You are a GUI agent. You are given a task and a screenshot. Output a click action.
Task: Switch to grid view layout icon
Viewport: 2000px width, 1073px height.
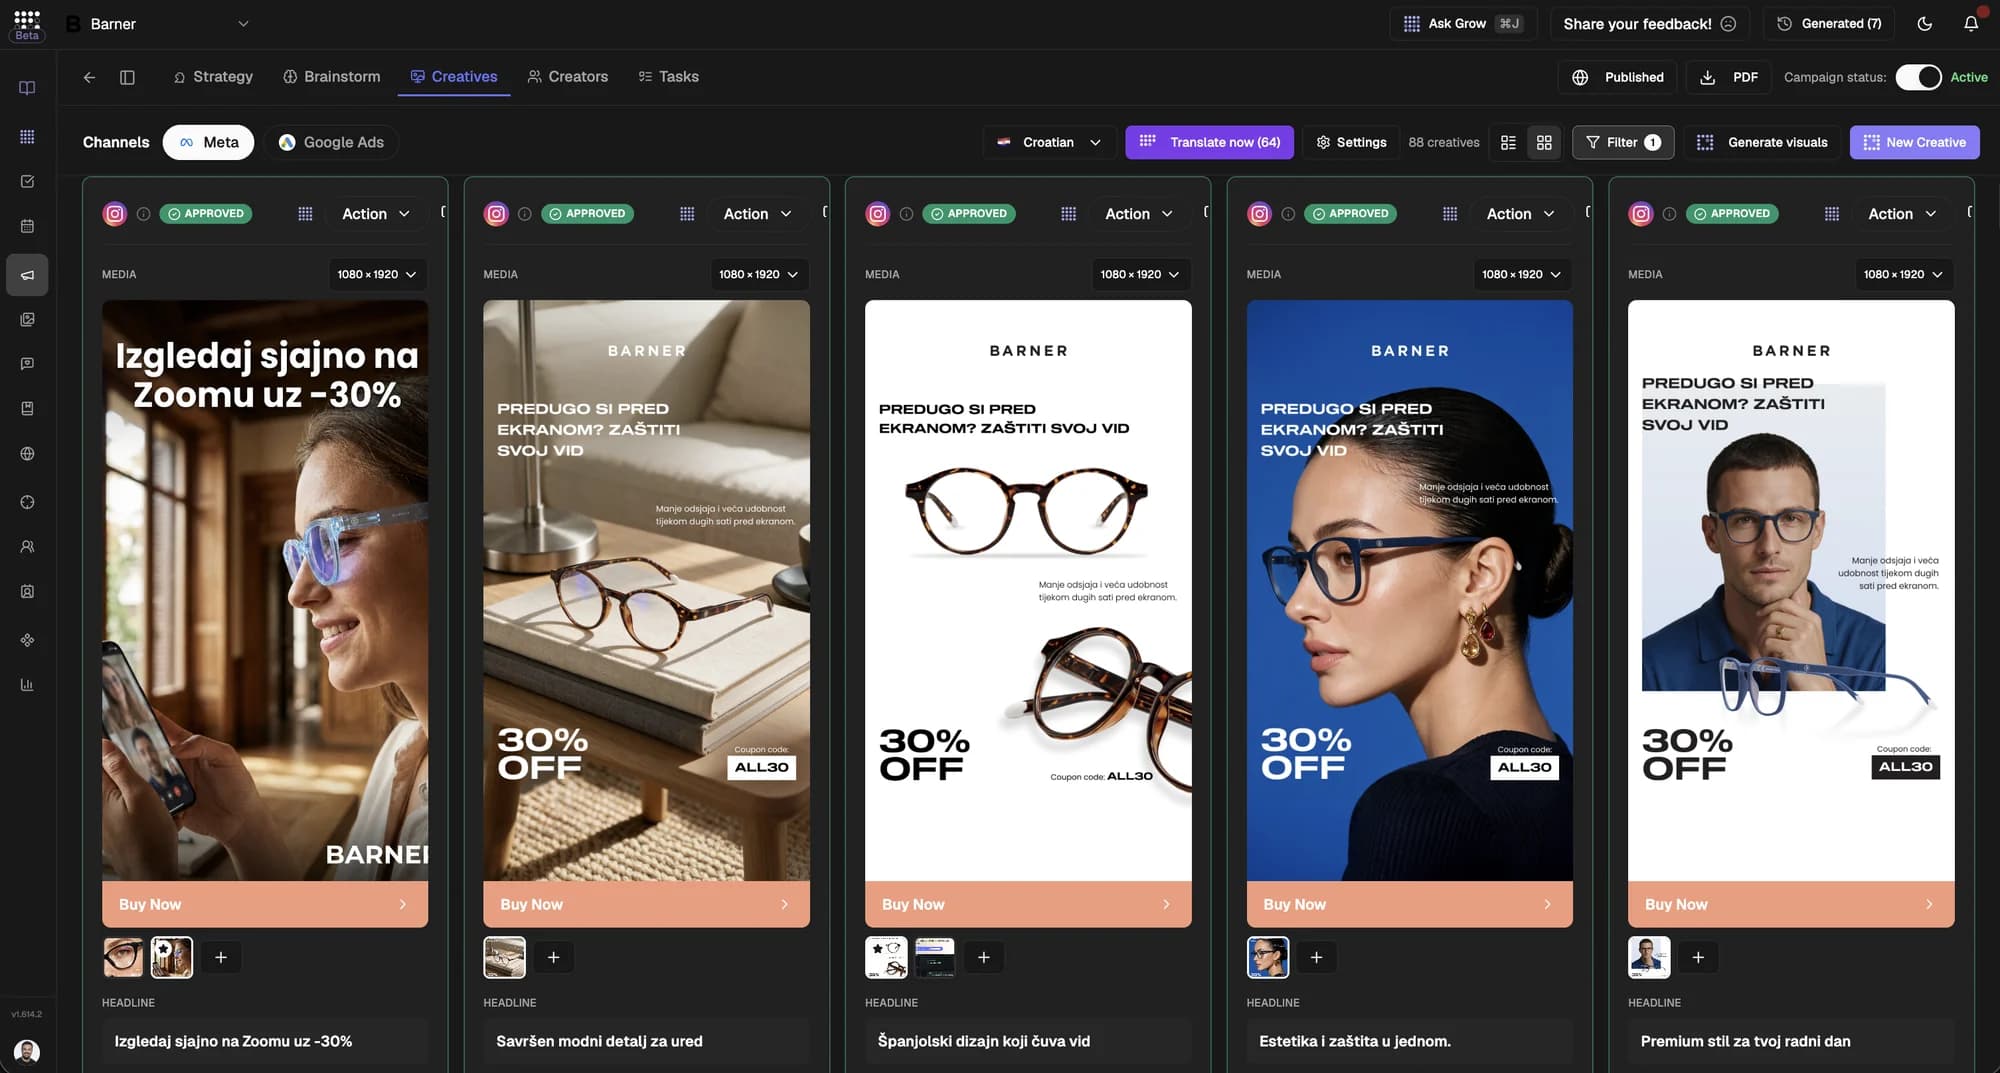click(1544, 142)
